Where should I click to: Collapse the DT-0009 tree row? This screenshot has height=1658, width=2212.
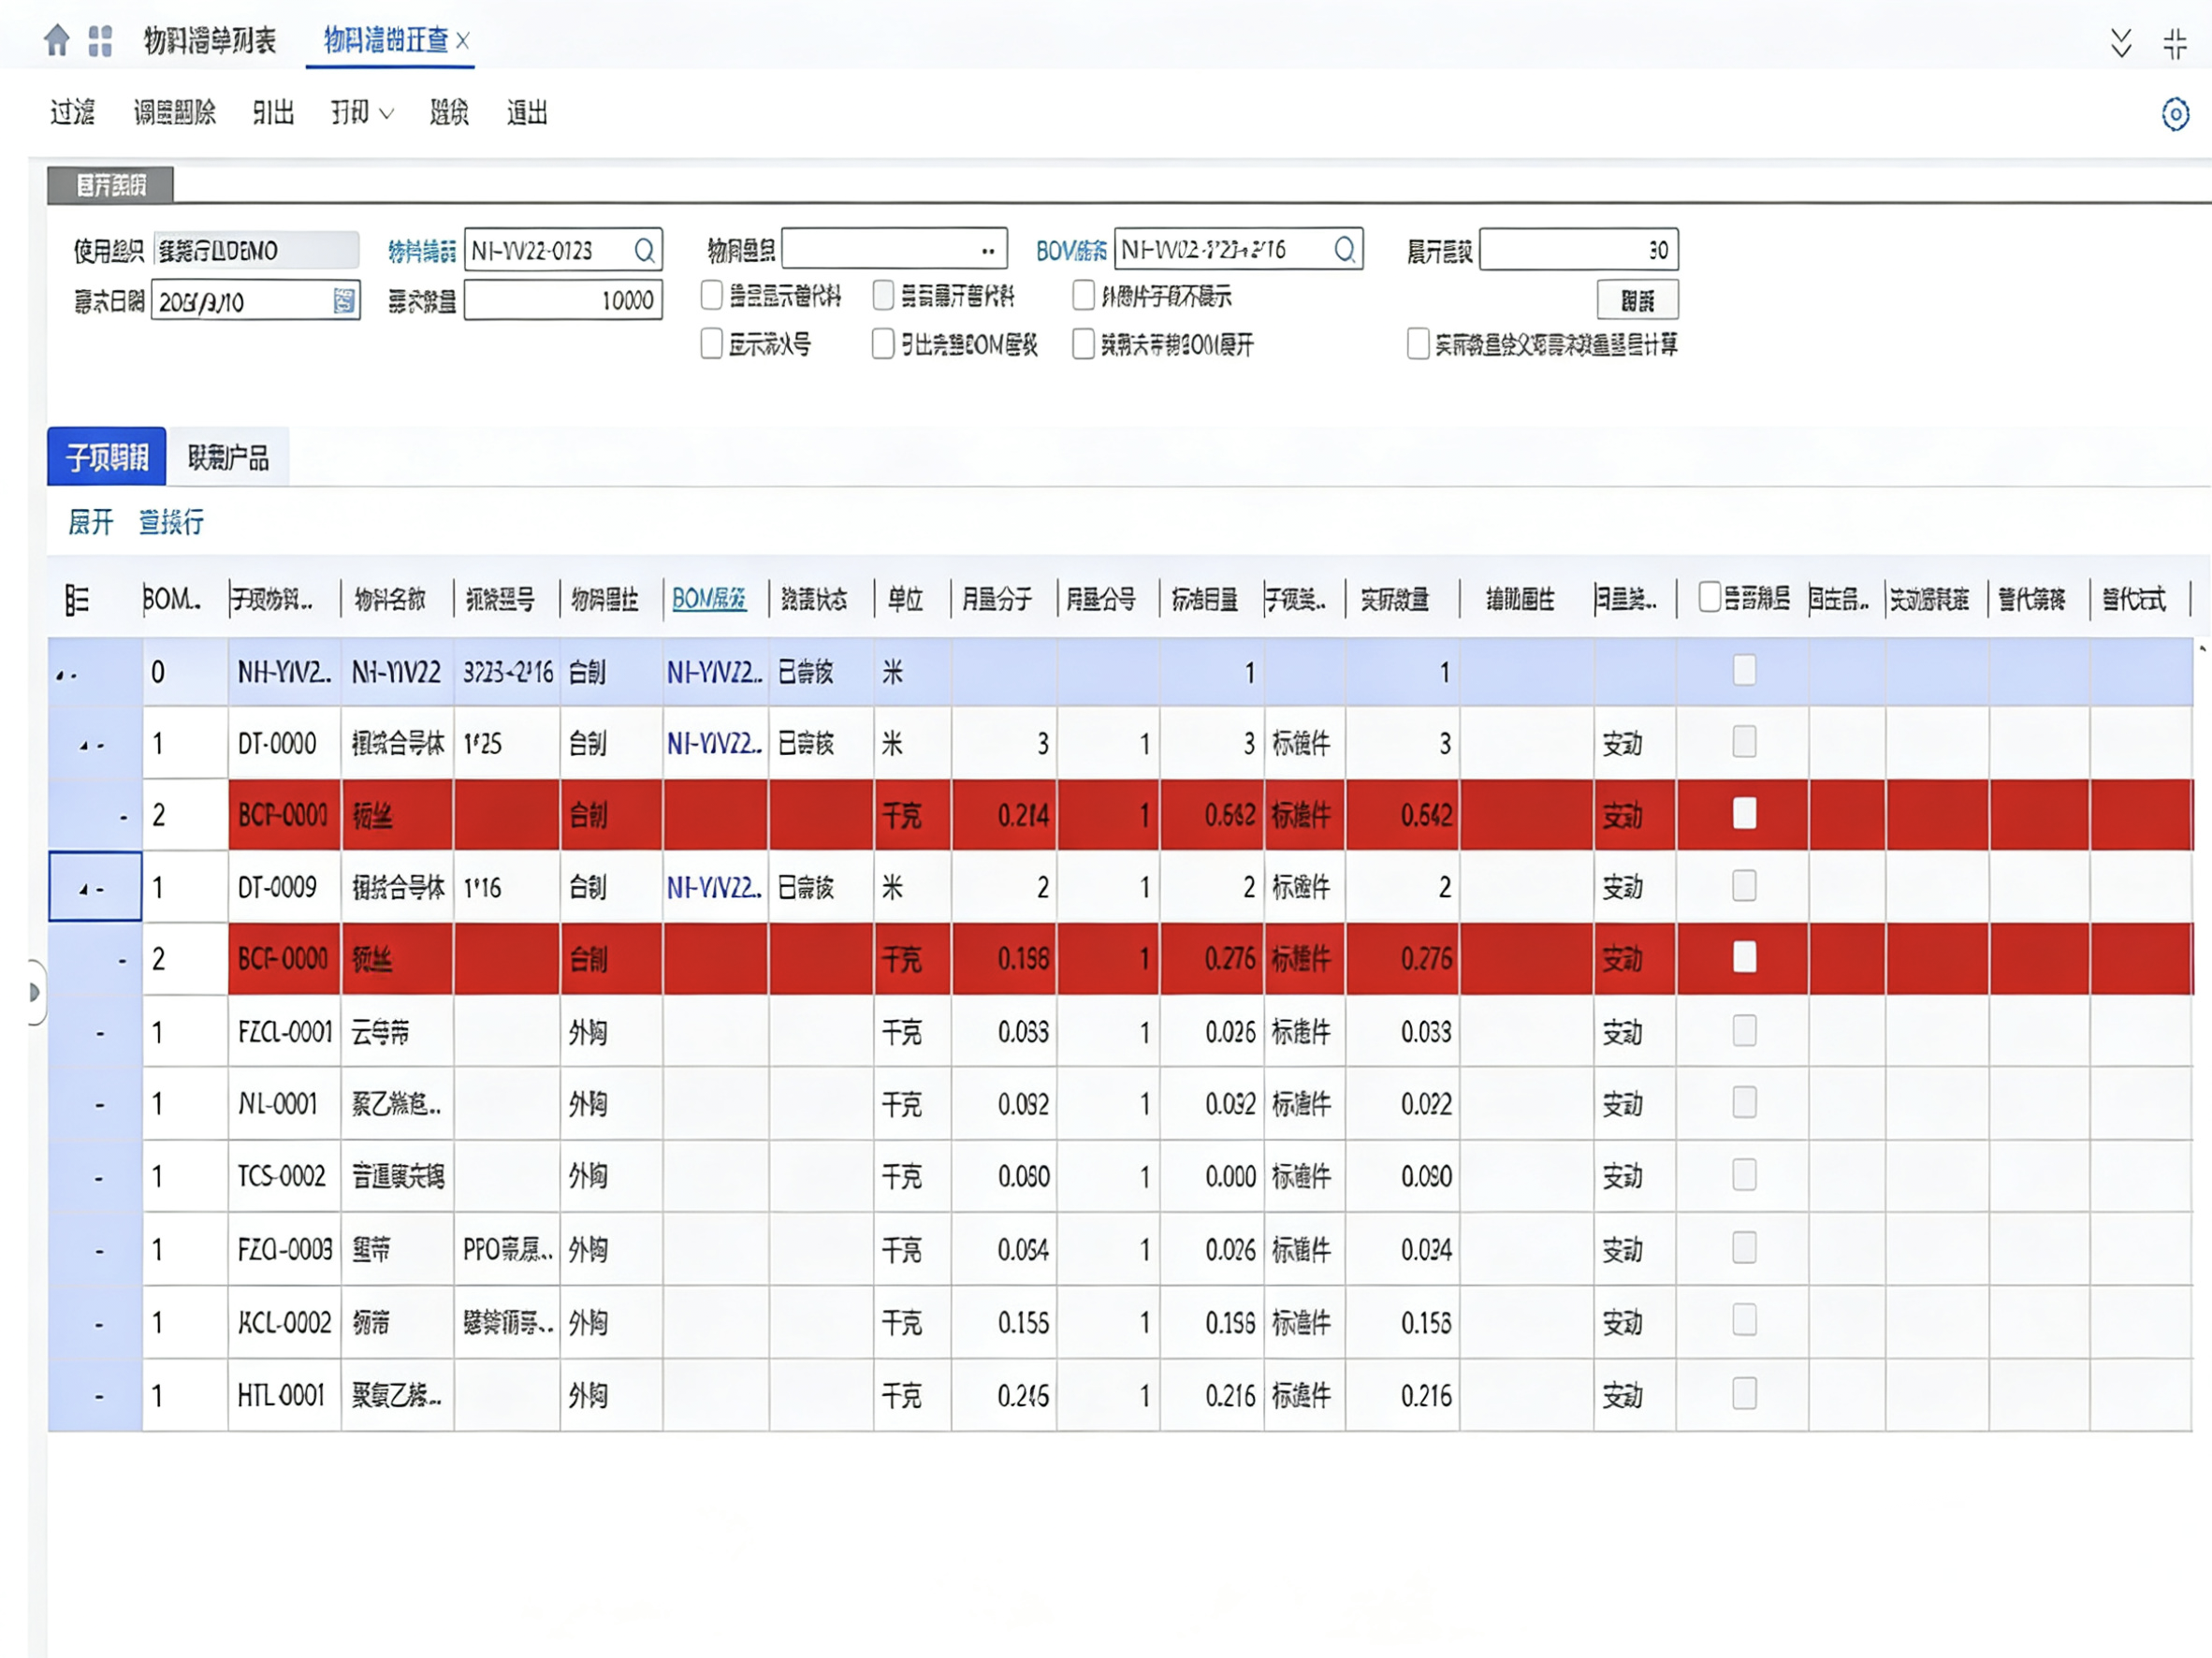pyautogui.click(x=85, y=889)
